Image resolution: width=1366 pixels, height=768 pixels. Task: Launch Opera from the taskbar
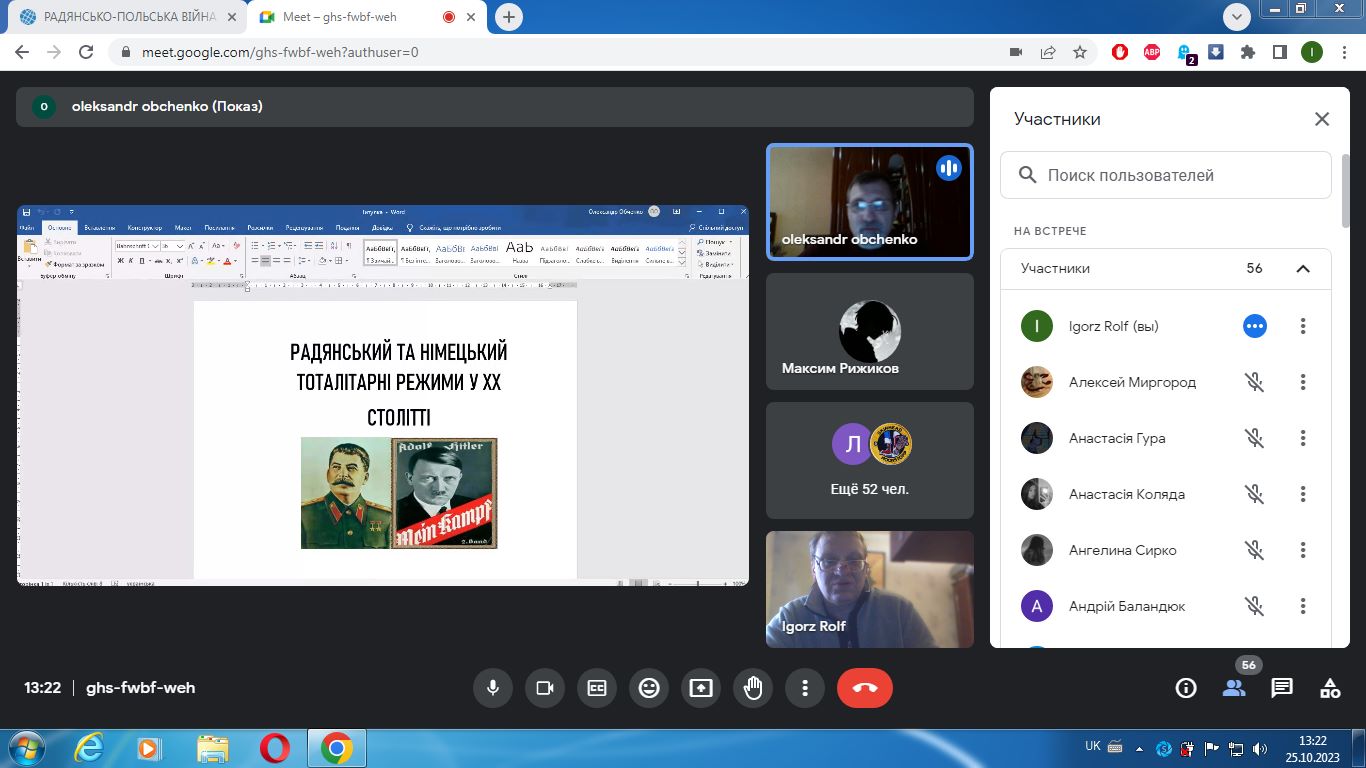point(274,748)
